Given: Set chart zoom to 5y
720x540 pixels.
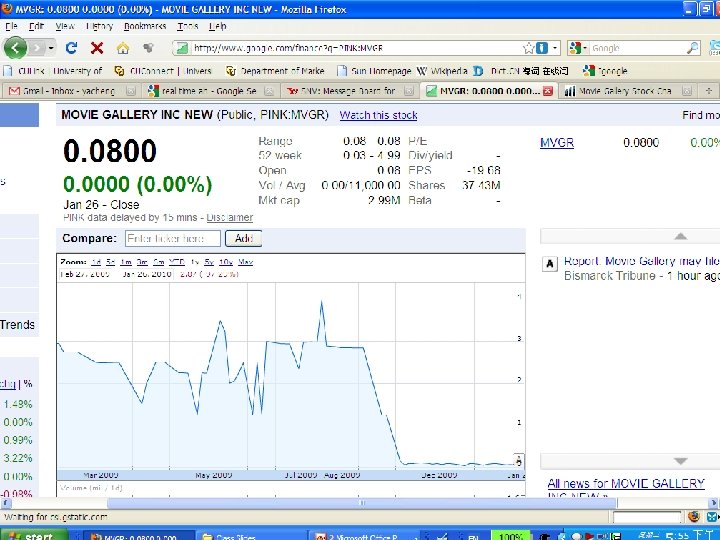Looking at the screenshot, I should pyautogui.click(x=209, y=262).
